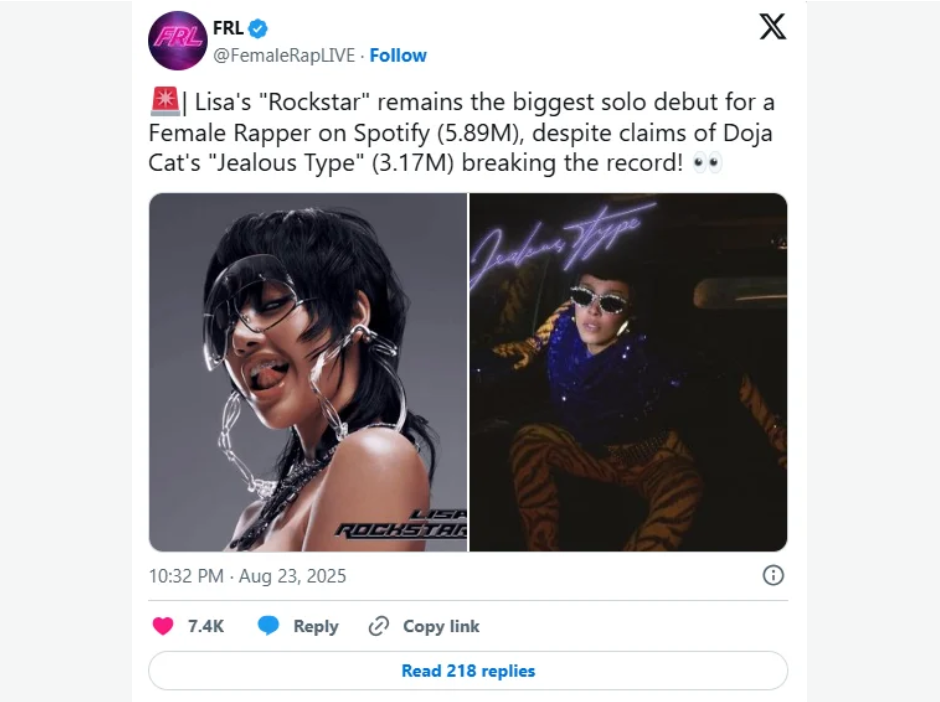Viewport: 940px width, 702px height.
Task: Click the Reply text label
Action: 316,626
